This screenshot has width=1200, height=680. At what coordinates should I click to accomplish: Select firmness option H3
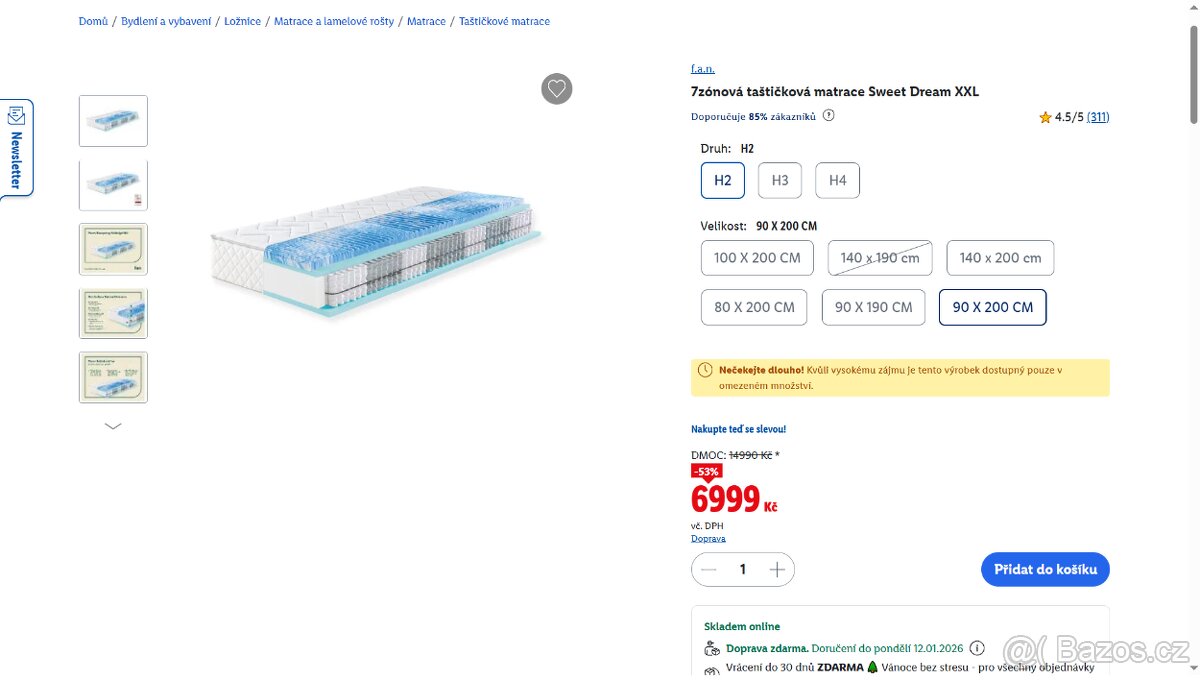coord(780,180)
